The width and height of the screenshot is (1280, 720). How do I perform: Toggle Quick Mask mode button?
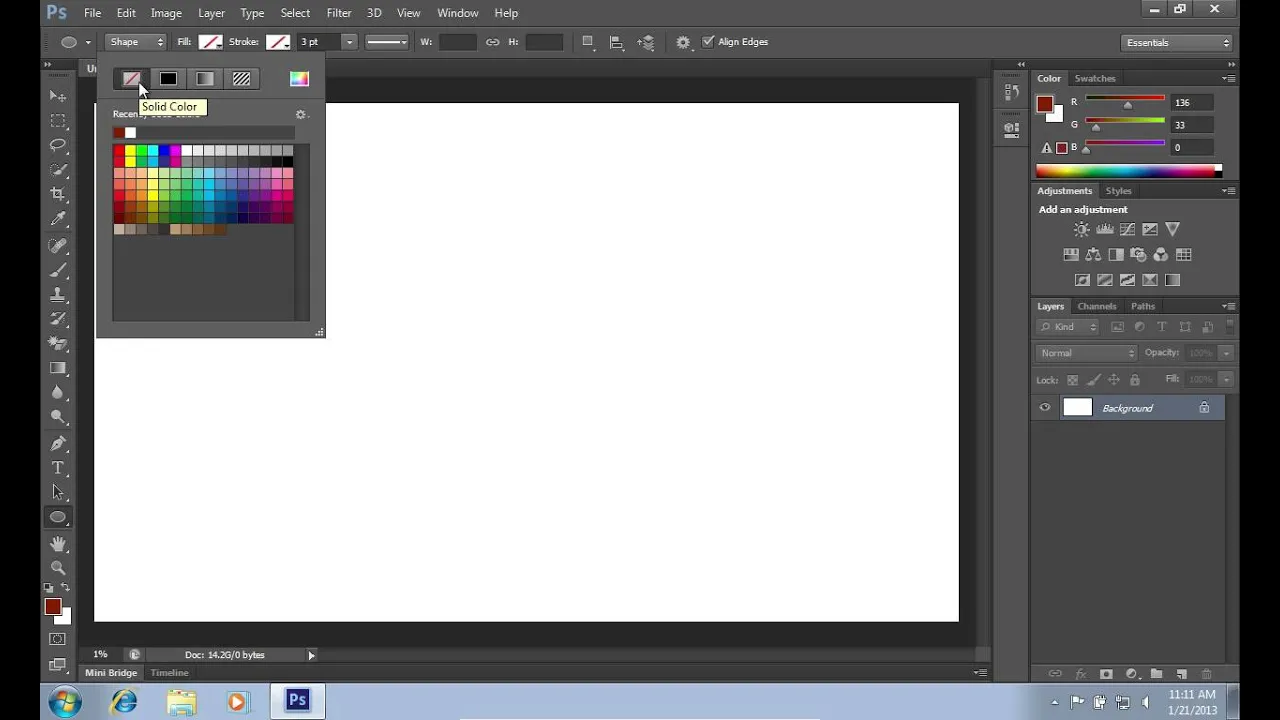pos(58,639)
